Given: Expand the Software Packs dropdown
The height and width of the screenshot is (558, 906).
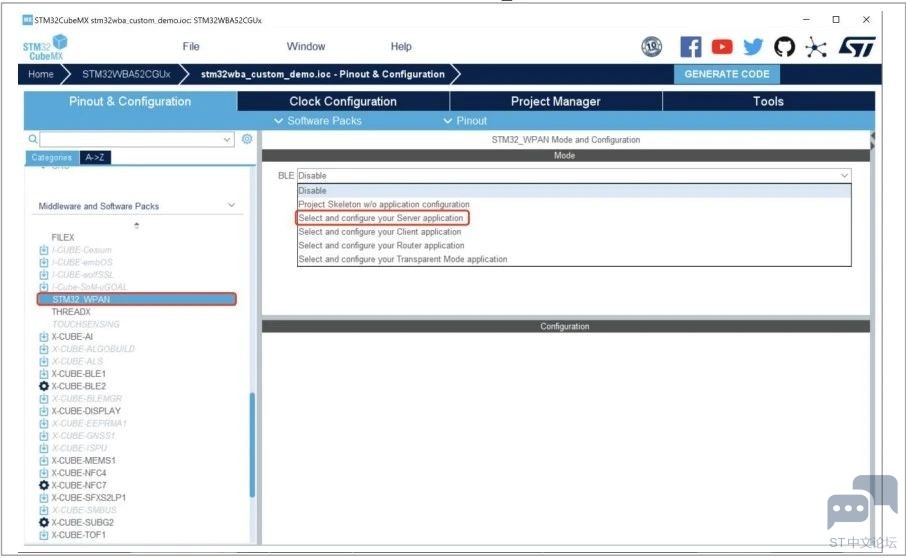Looking at the screenshot, I should pyautogui.click(x=318, y=121).
